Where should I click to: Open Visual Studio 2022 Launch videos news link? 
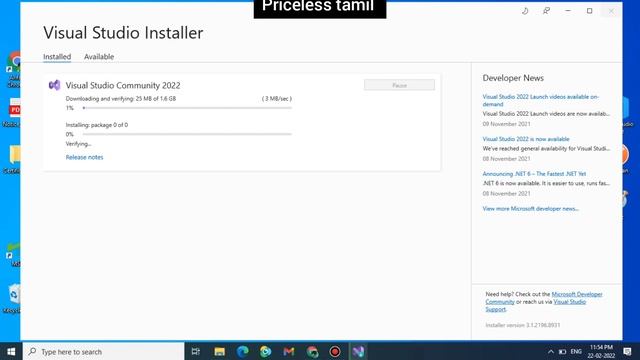click(x=540, y=100)
